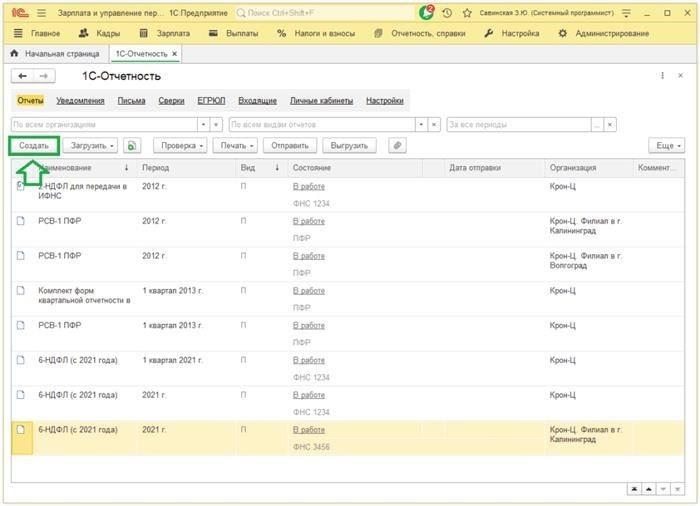Viewport: 700px width, 506px height.
Task: Open В работе link for 1 квартал 2021 row
Action: pos(309,360)
